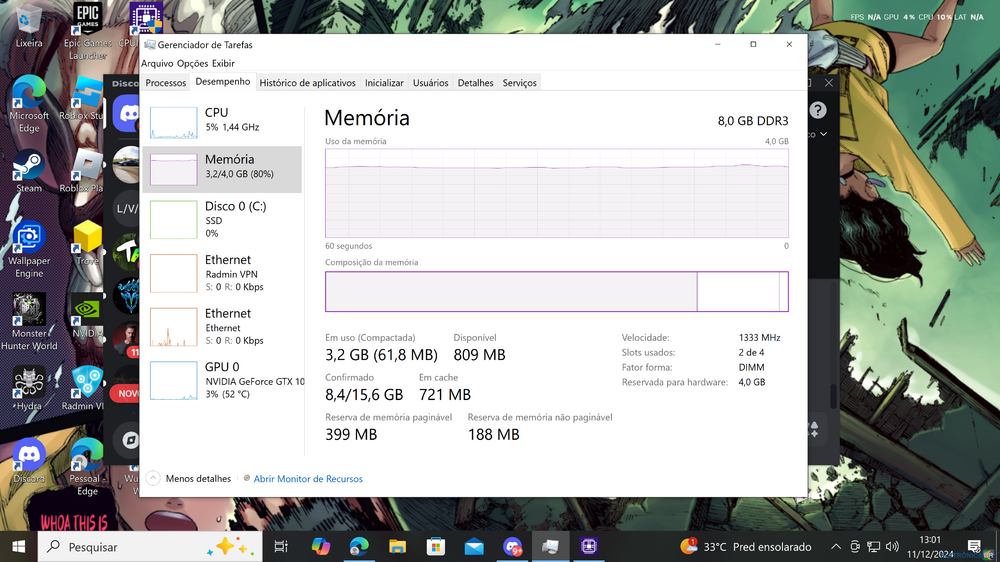Click Abrir Monitor de Recursos link
1000x562 pixels.
[308, 479]
